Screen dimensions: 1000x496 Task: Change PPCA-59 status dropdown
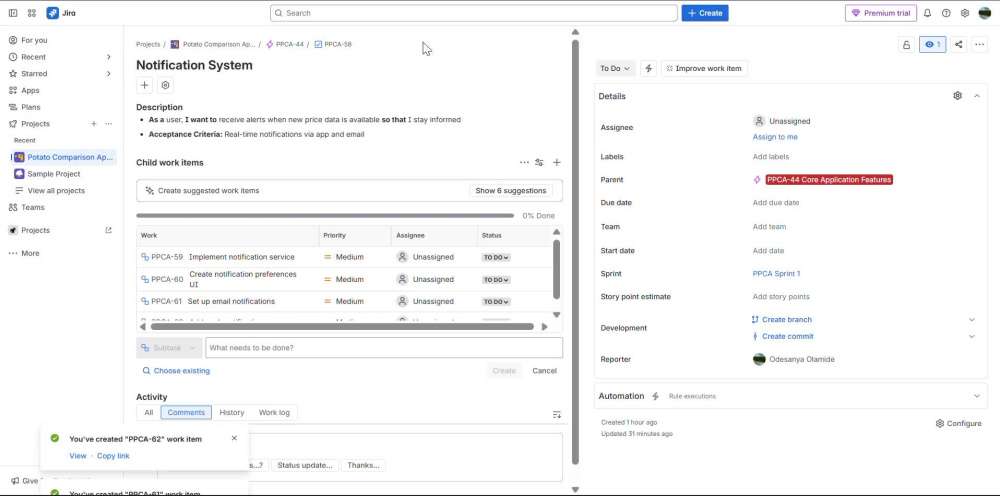[496, 258]
